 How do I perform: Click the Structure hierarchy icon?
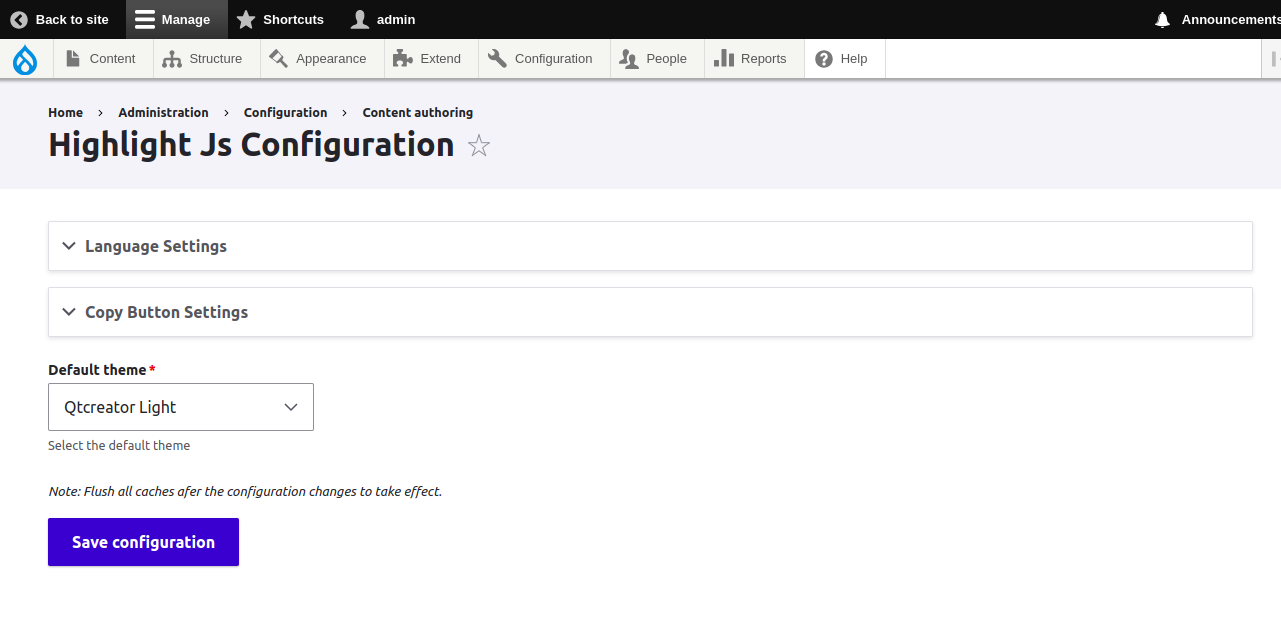tap(172, 59)
